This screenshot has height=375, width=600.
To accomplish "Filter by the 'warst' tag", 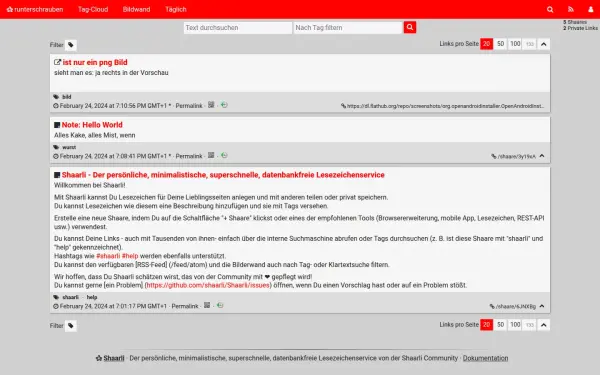I will (x=69, y=148).
